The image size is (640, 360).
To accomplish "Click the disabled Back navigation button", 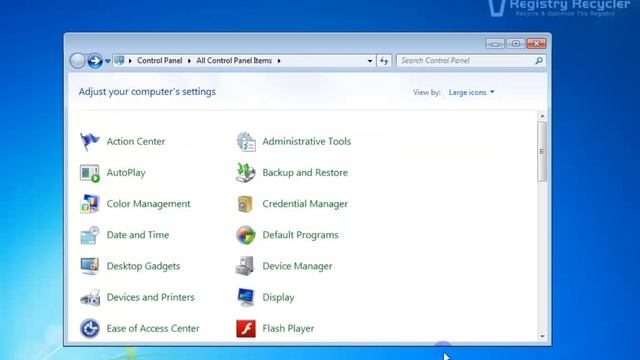I will (x=77, y=61).
